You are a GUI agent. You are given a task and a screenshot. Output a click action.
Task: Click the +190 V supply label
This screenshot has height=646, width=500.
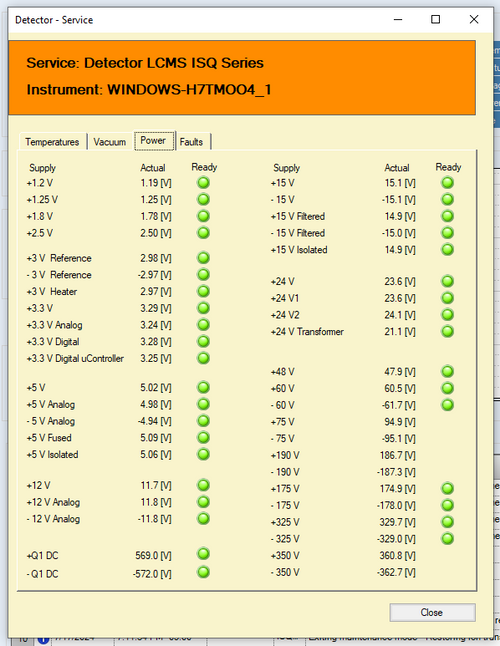click(285, 455)
